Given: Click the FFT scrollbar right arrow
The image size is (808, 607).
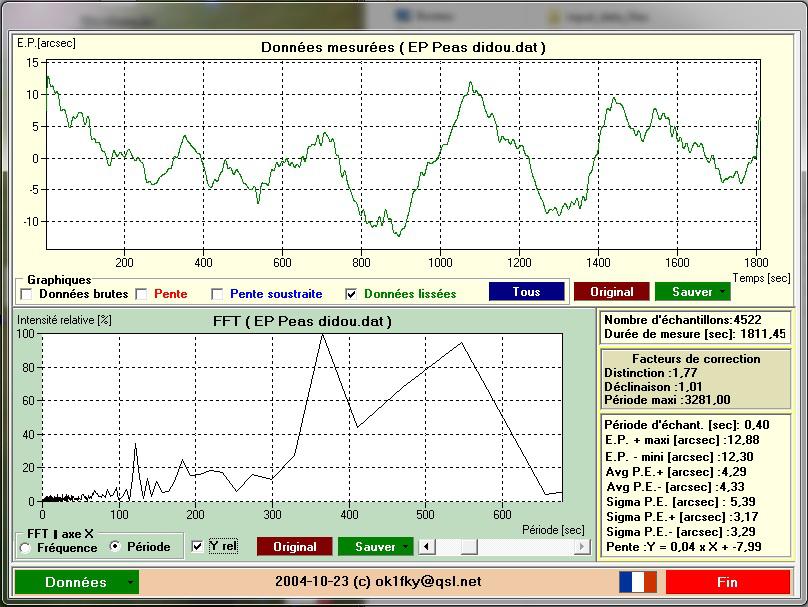Looking at the screenshot, I should [x=582, y=547].
